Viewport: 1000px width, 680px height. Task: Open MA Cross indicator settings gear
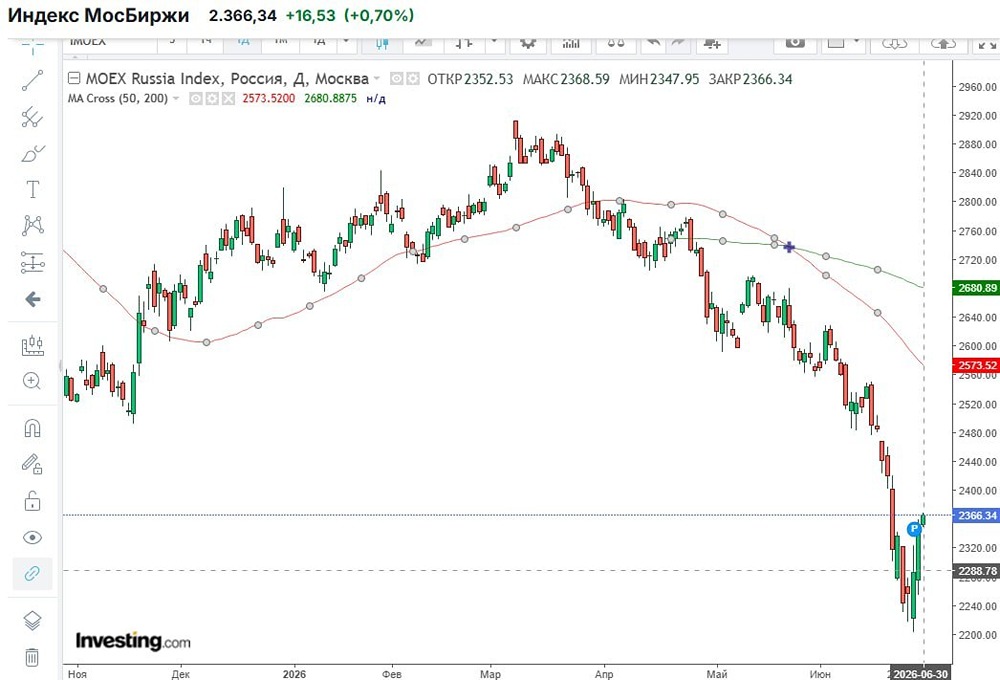(212, 98)
